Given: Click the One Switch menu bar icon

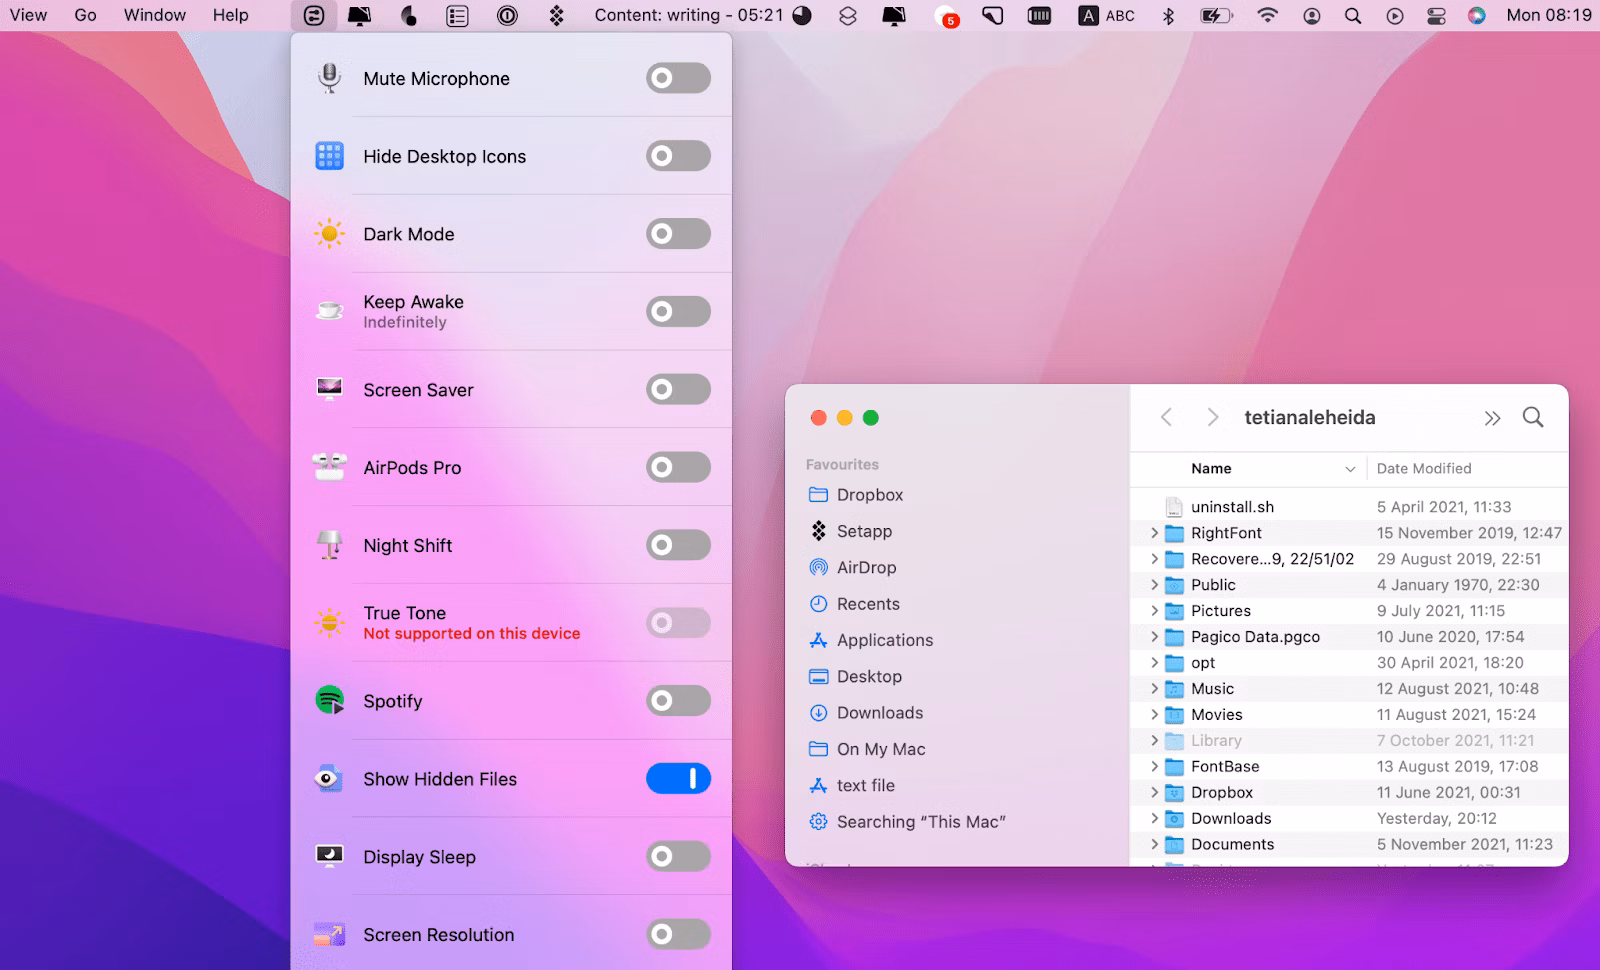Looking at the screenshot, I should [x=314, y=16].
